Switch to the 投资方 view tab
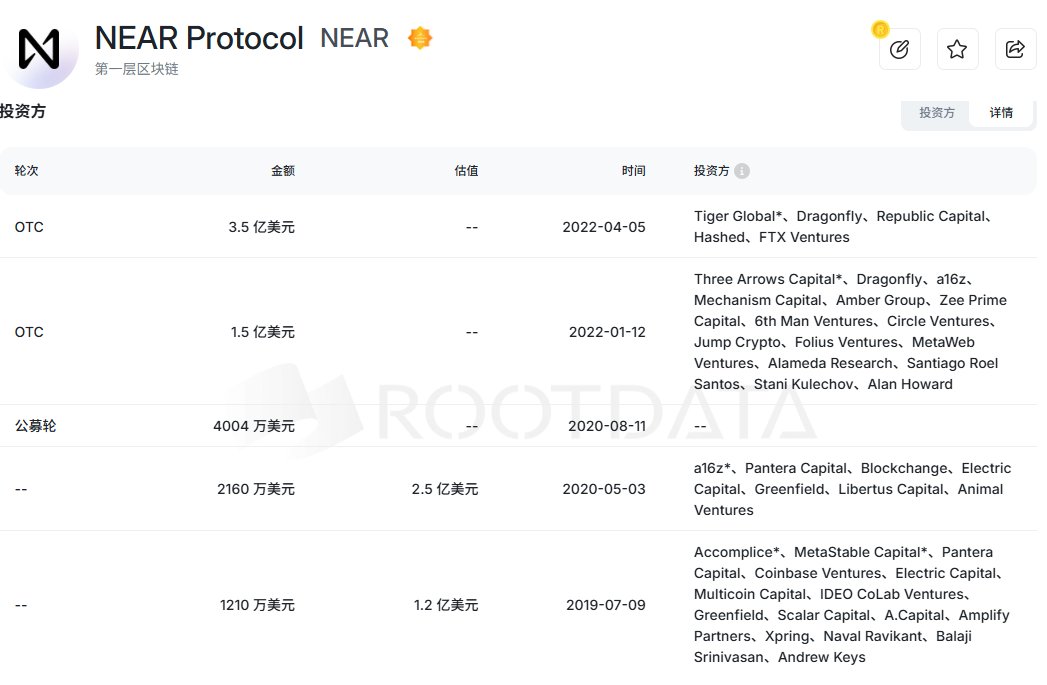Viewport: 1047px width, 685px height. [937, 113]
